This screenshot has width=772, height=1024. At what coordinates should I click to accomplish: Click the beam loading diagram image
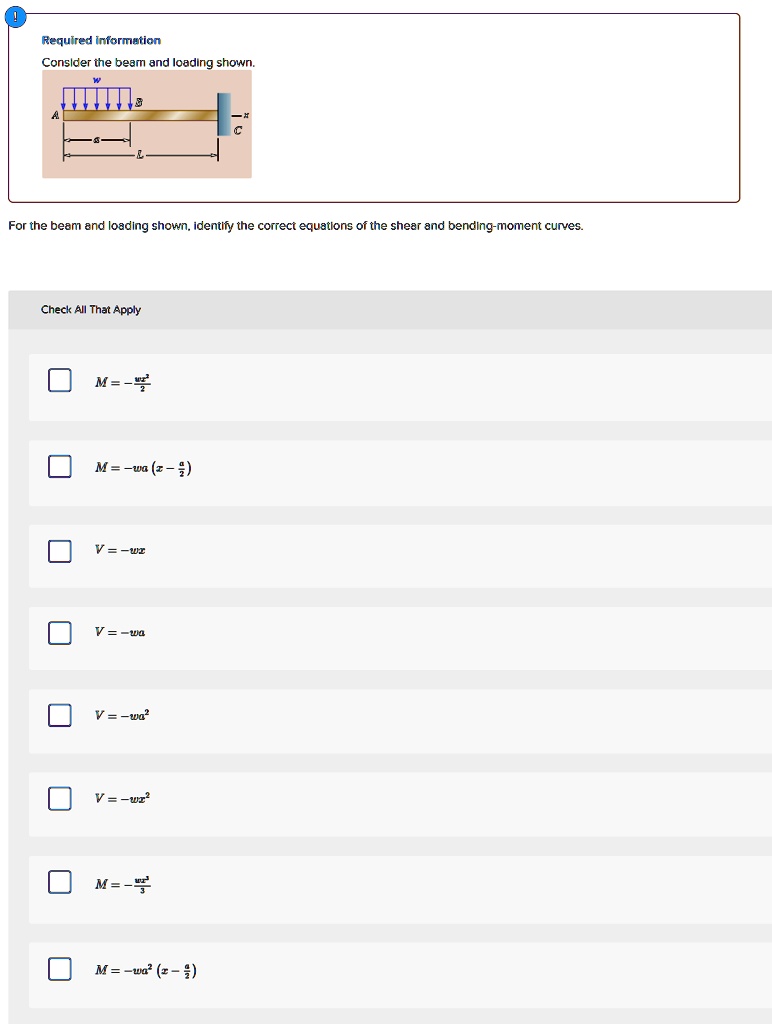[x=146, y=125]
